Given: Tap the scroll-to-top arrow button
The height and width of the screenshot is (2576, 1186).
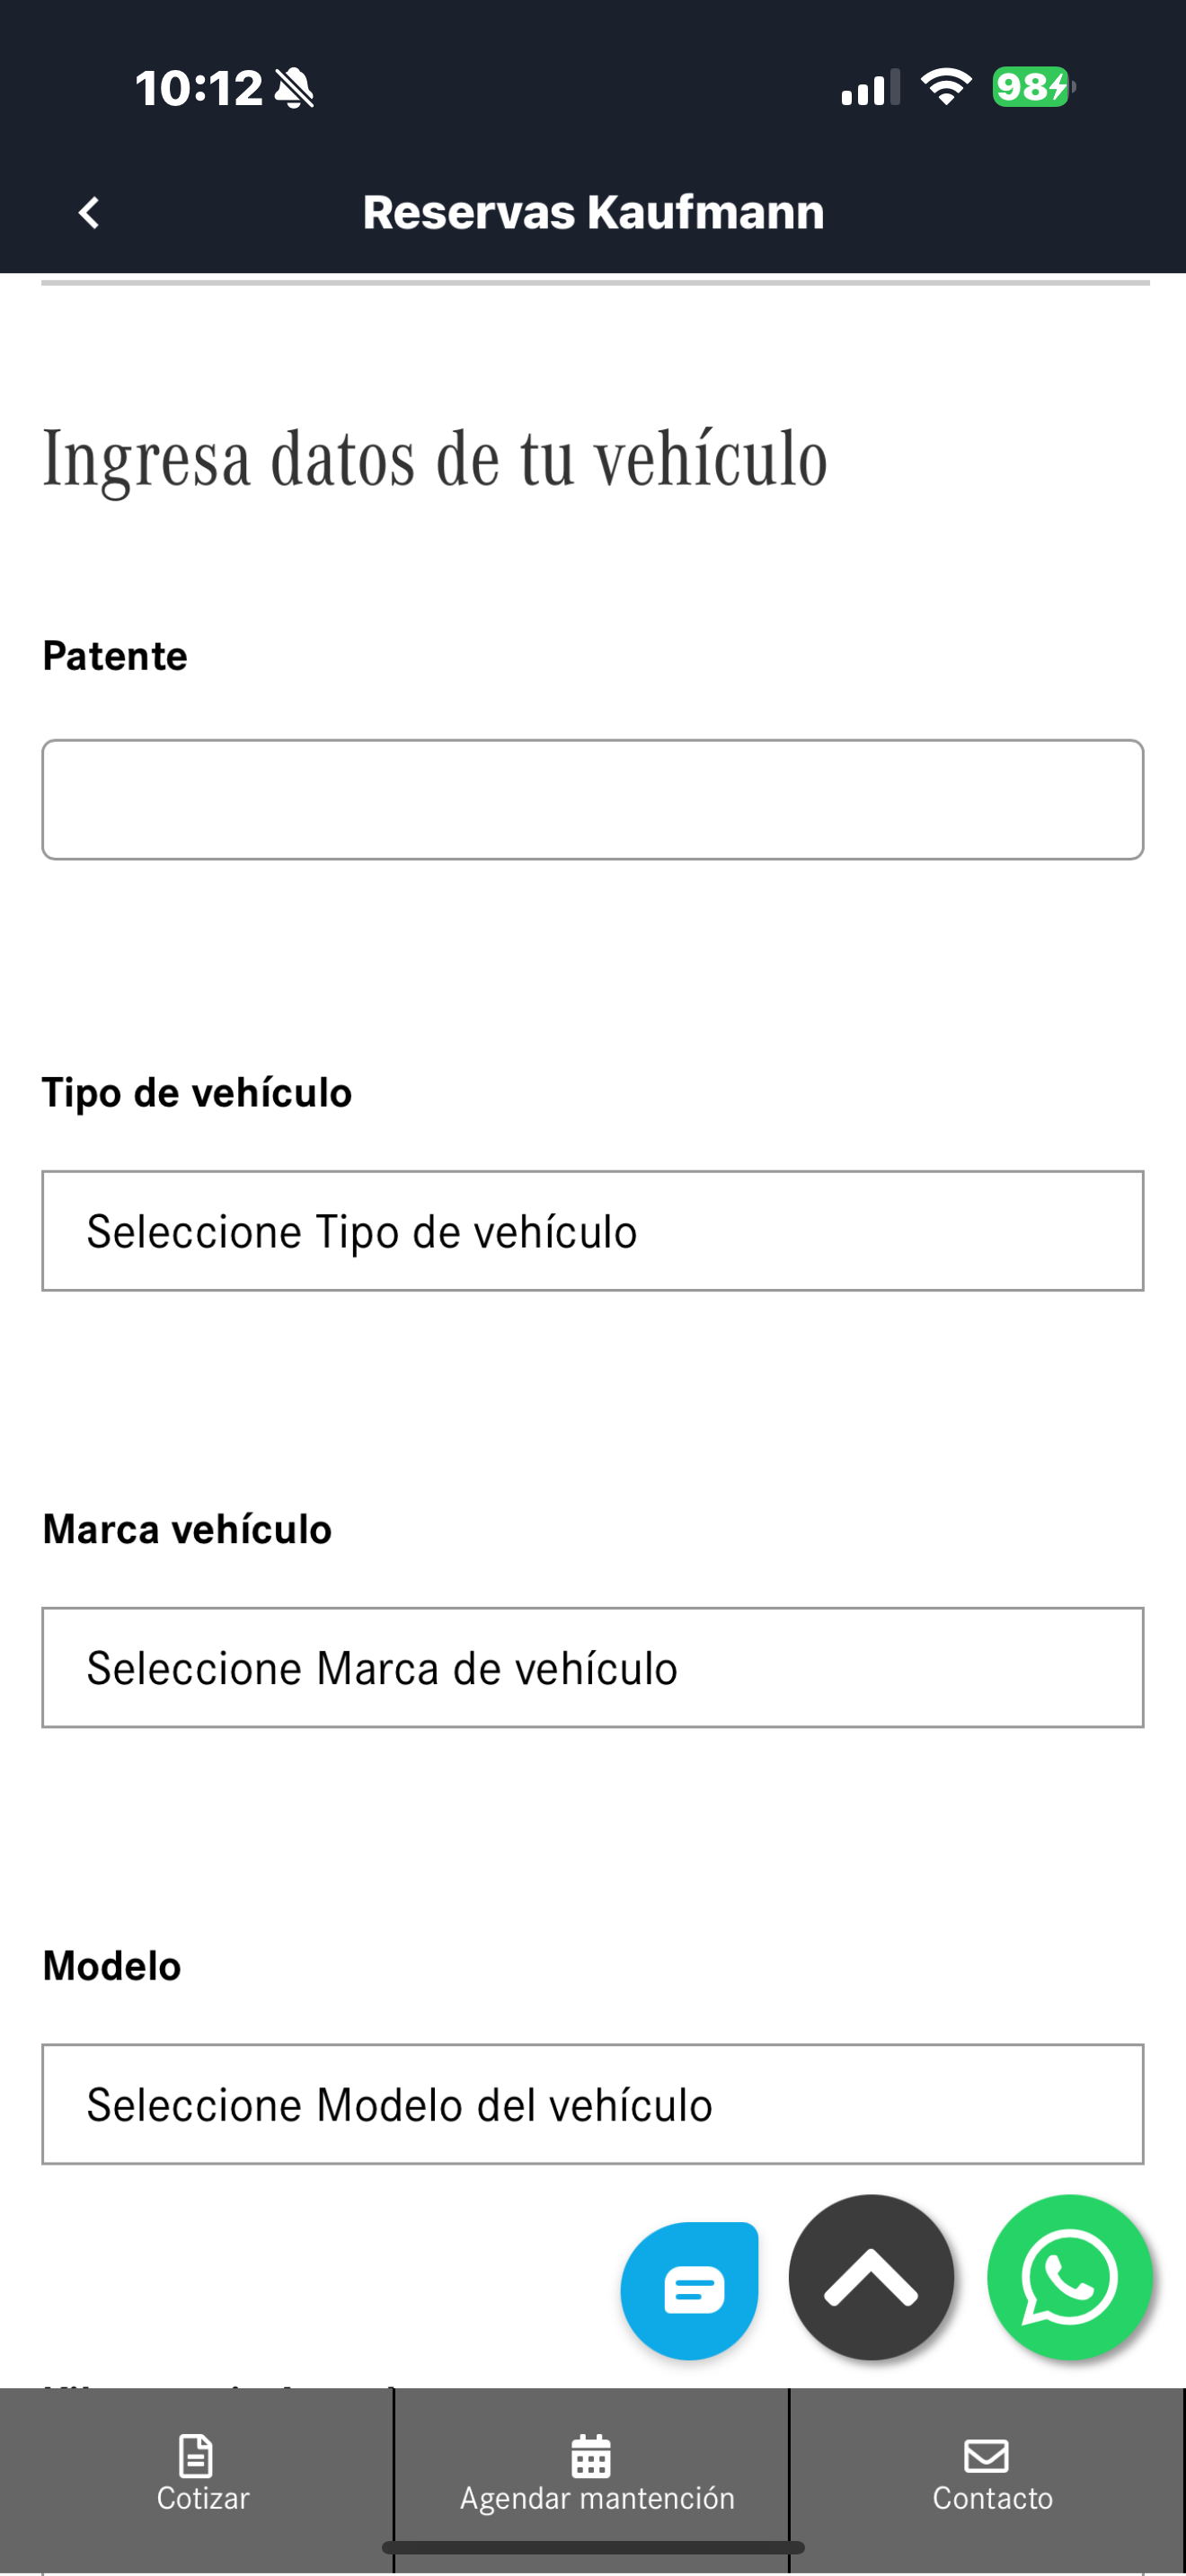Looking at the screenshot, I should (871, 2277).
